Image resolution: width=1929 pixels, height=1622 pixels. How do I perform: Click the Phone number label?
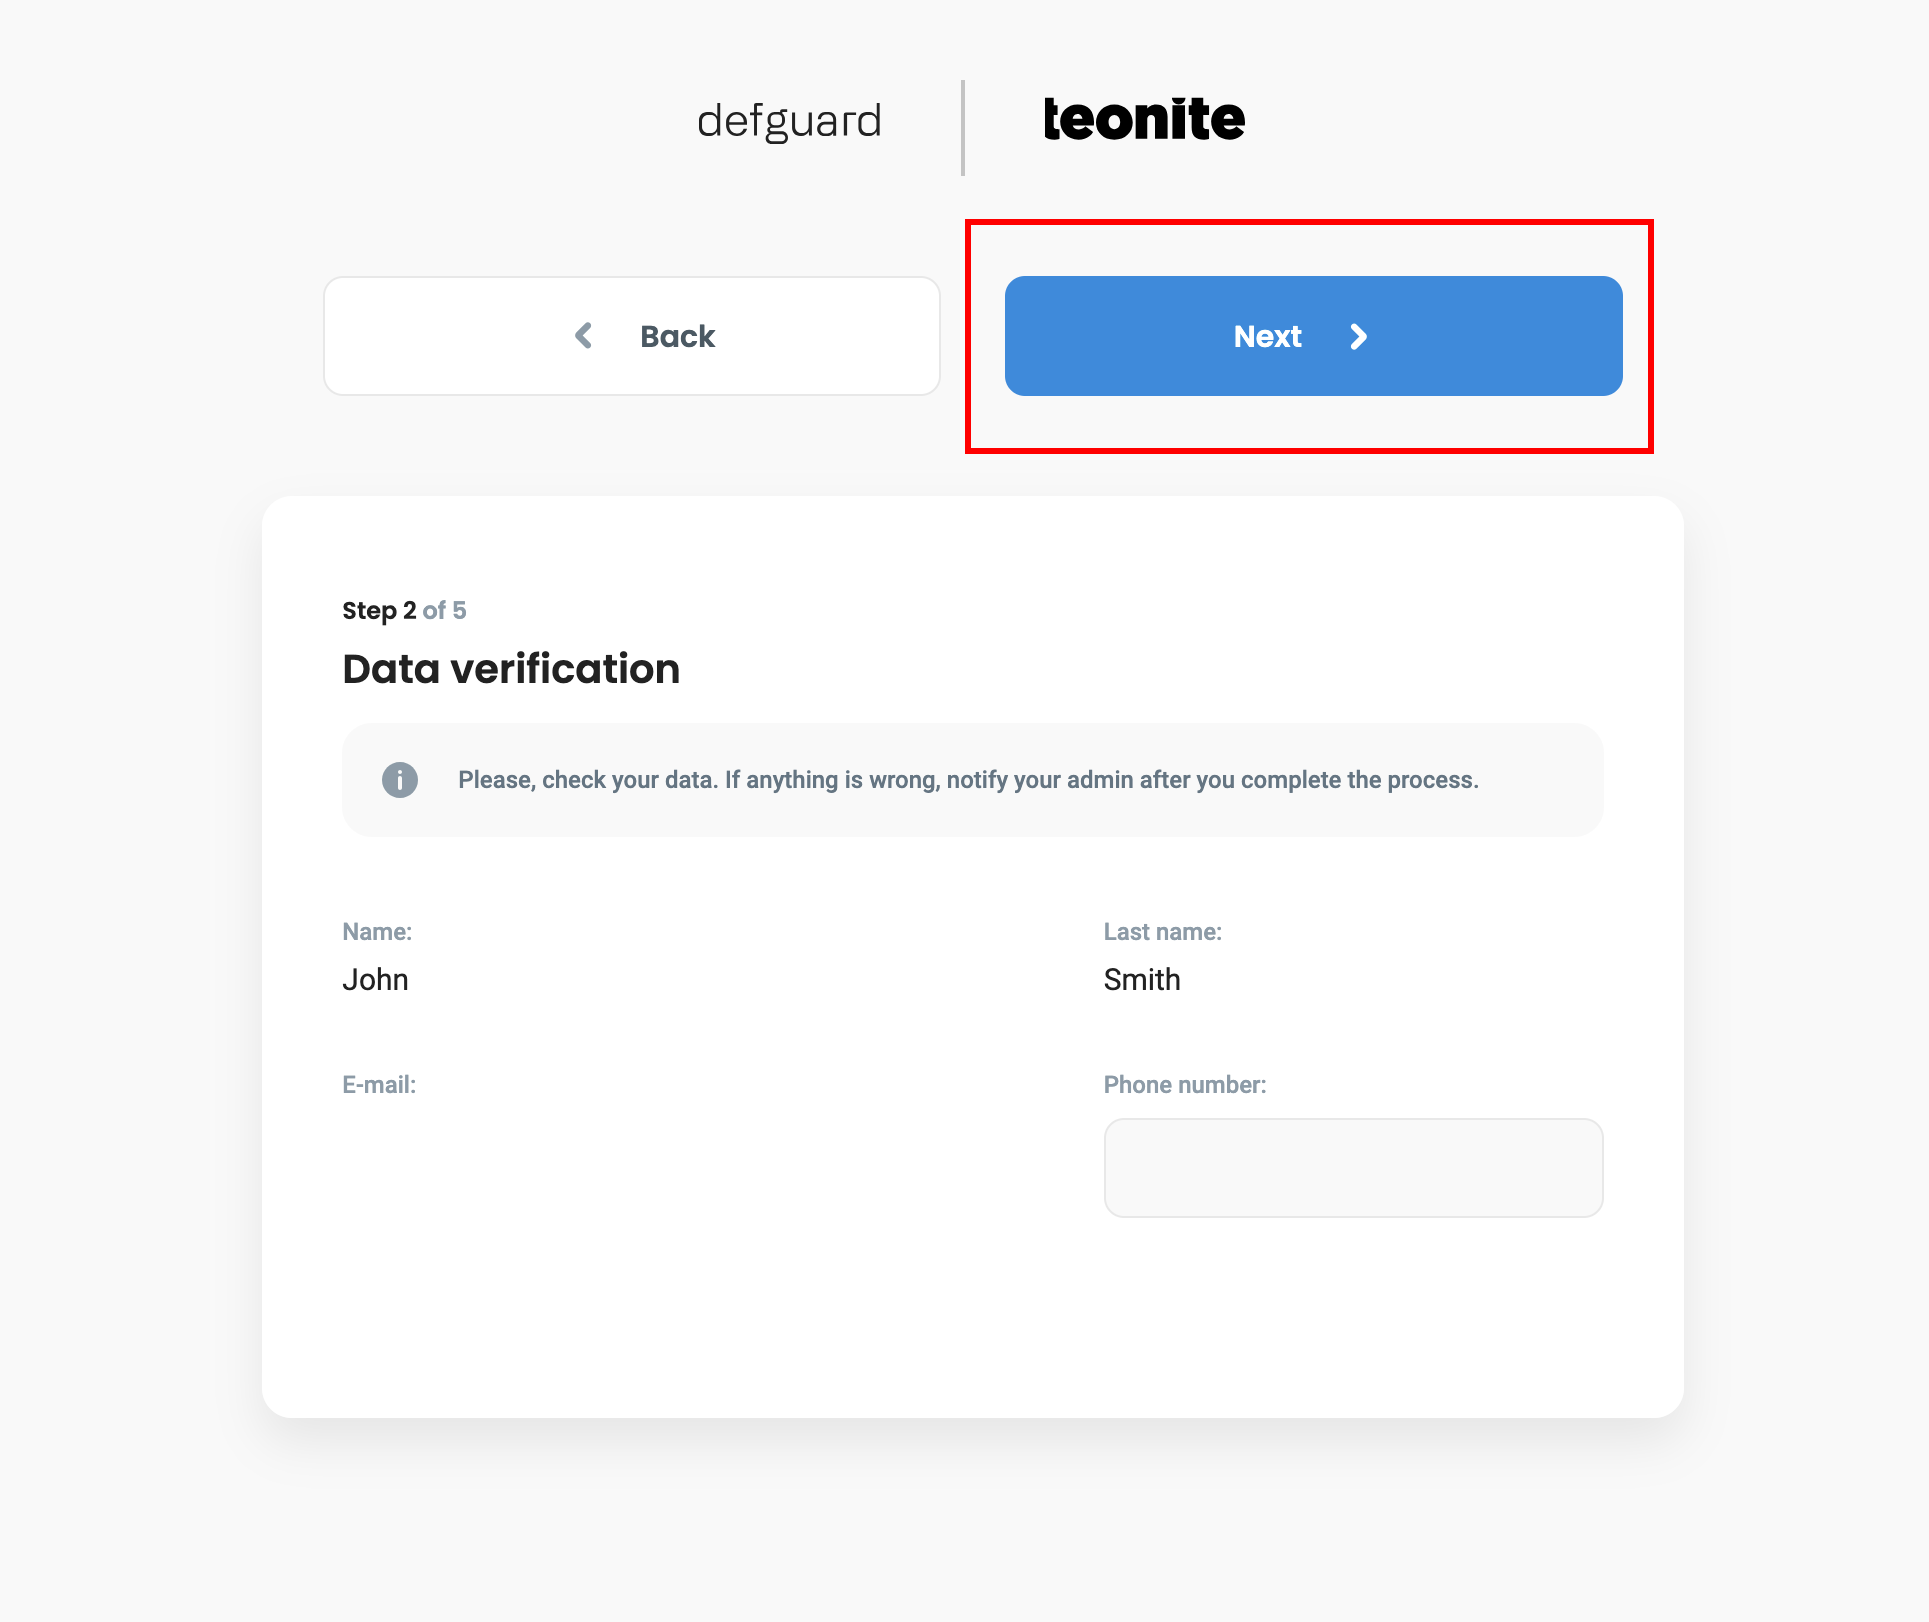click(1184, 1085)
